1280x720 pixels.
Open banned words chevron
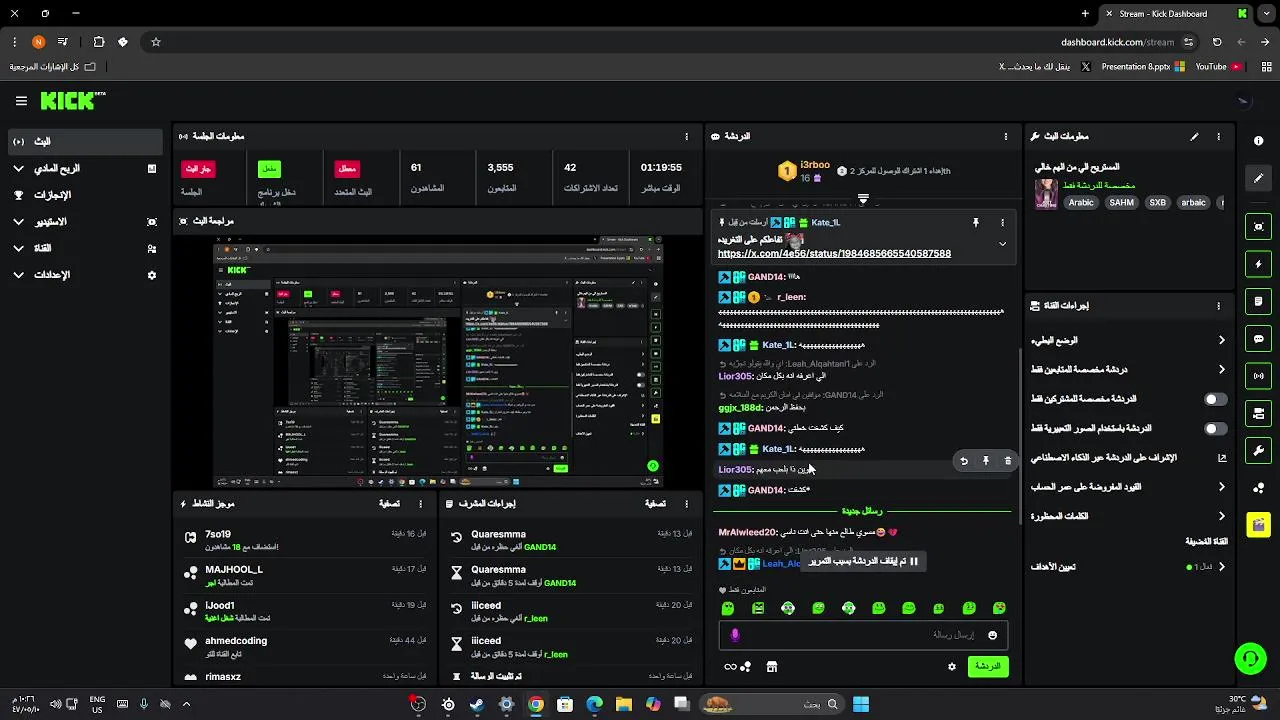point(1221,517)
